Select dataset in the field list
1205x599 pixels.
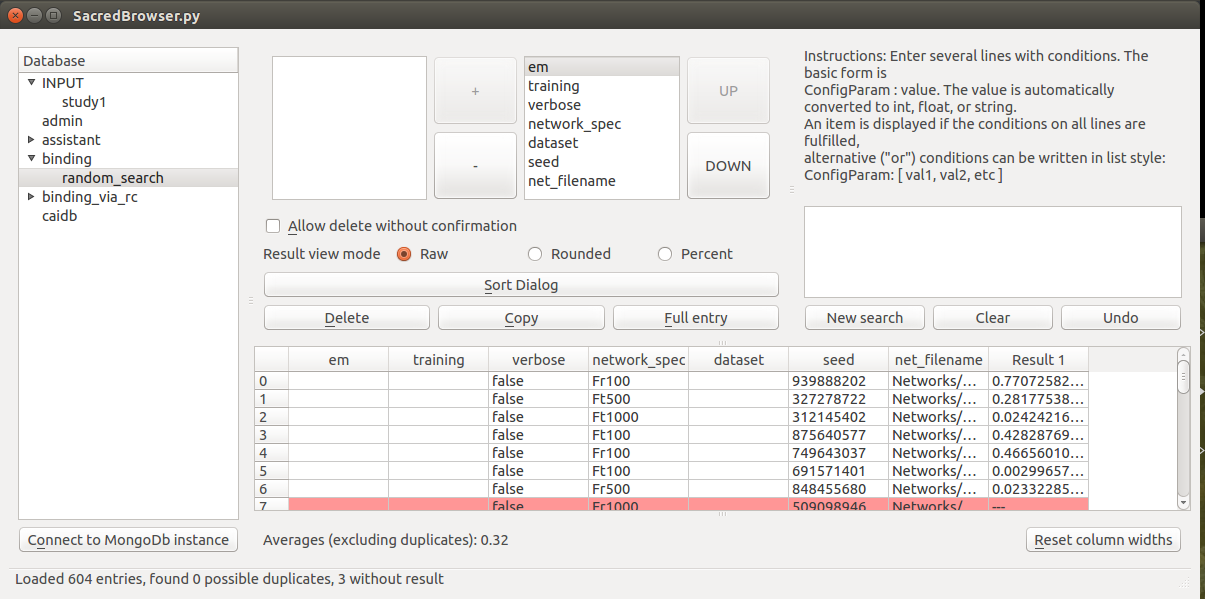tap(602, 143)
